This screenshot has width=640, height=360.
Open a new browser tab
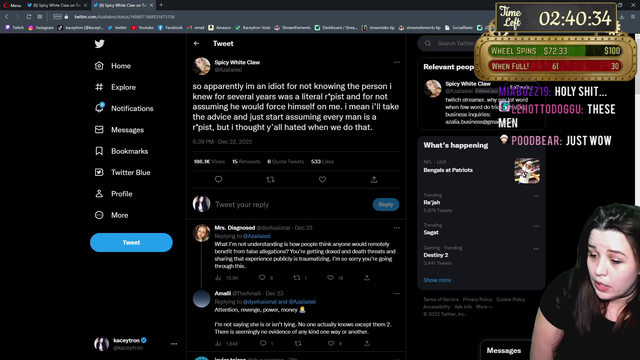tap(161, 5)
